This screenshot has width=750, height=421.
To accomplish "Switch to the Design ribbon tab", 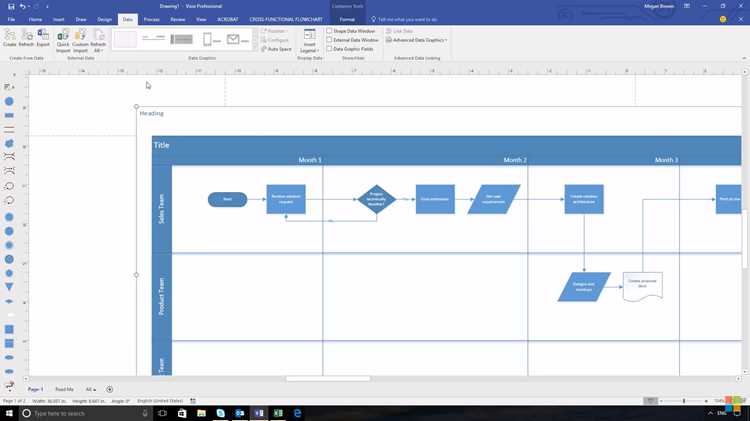I will click(x=104, y=20).
